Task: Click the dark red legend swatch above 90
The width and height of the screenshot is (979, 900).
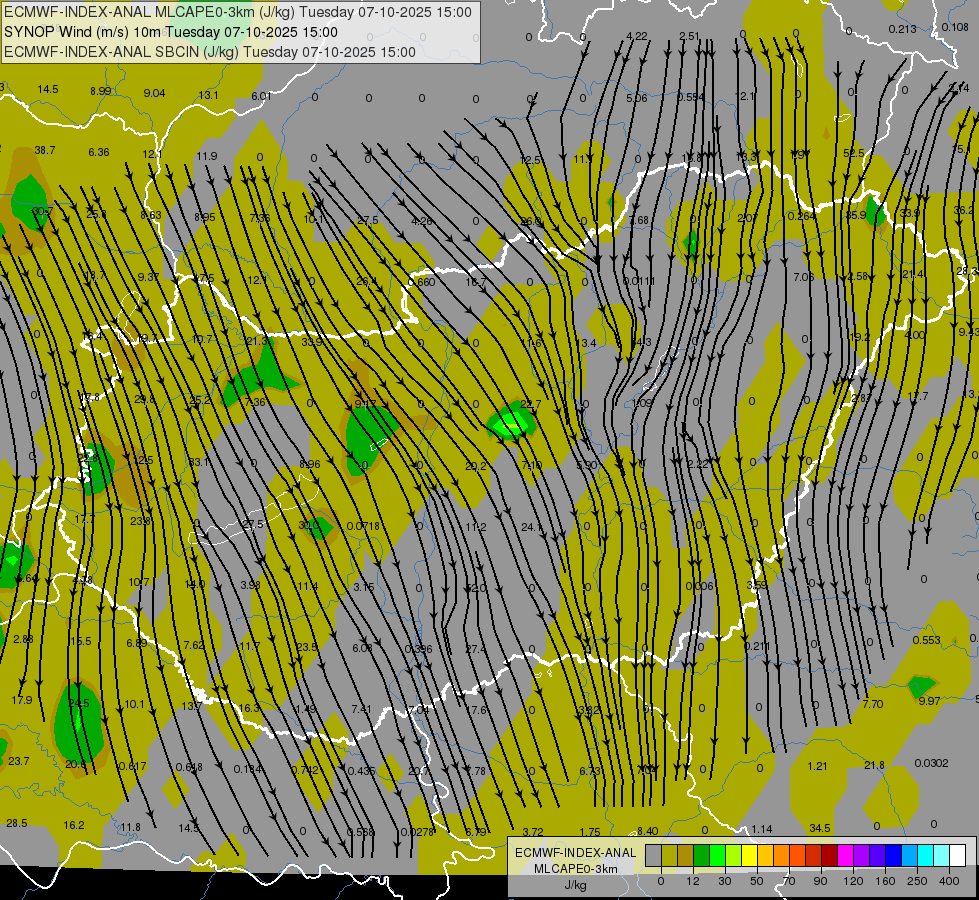Action: click(829, 855)
